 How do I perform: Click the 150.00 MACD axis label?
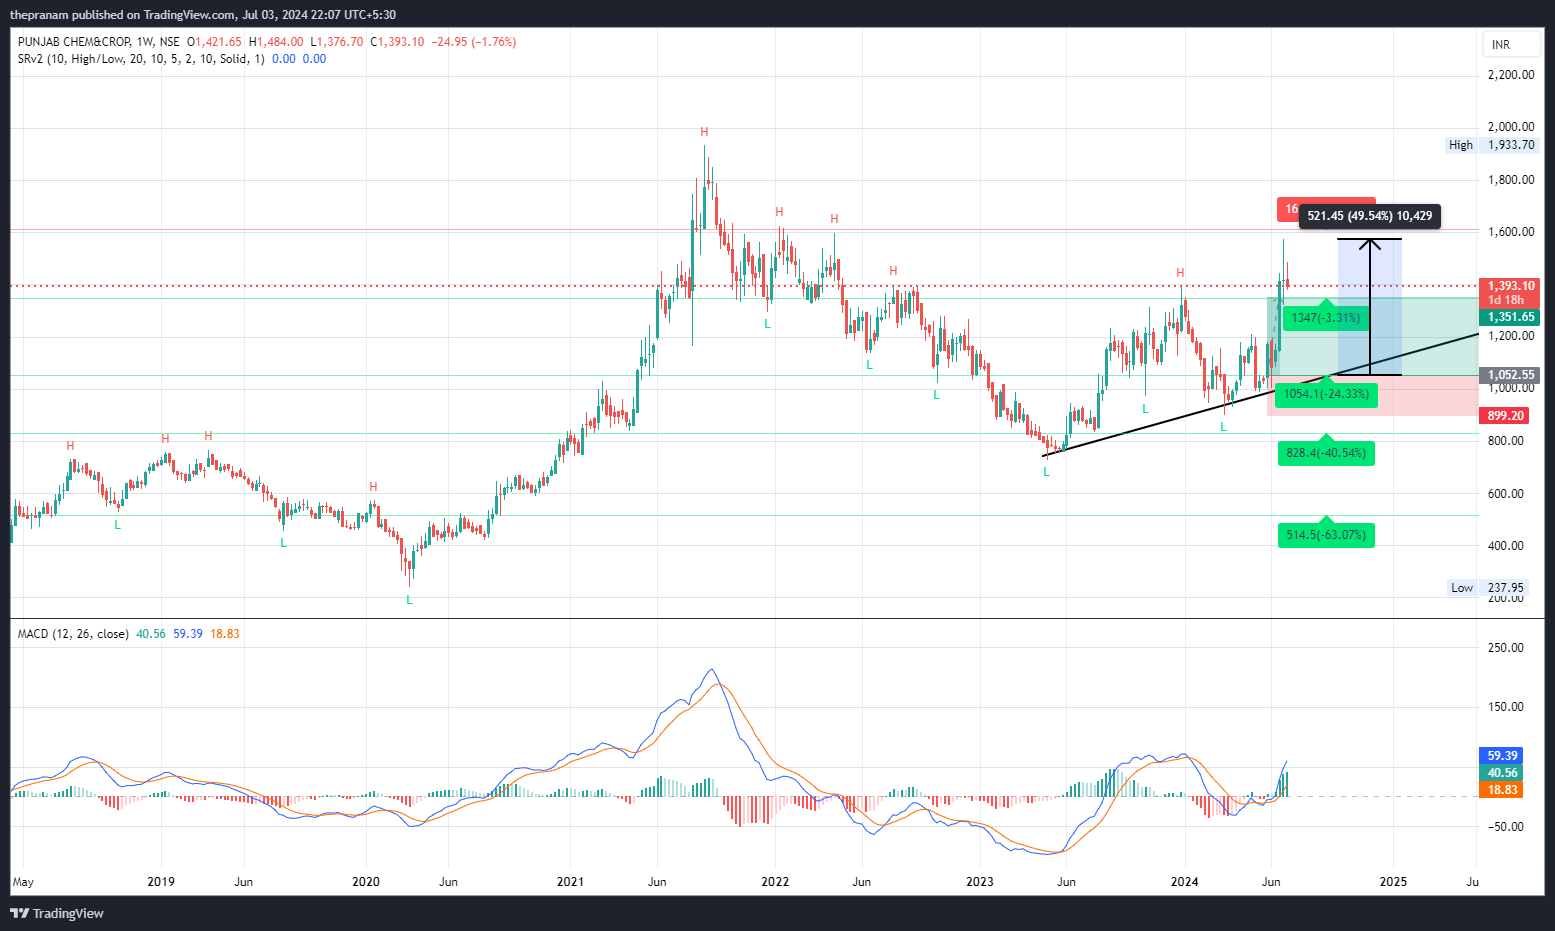coord(1506,707)
